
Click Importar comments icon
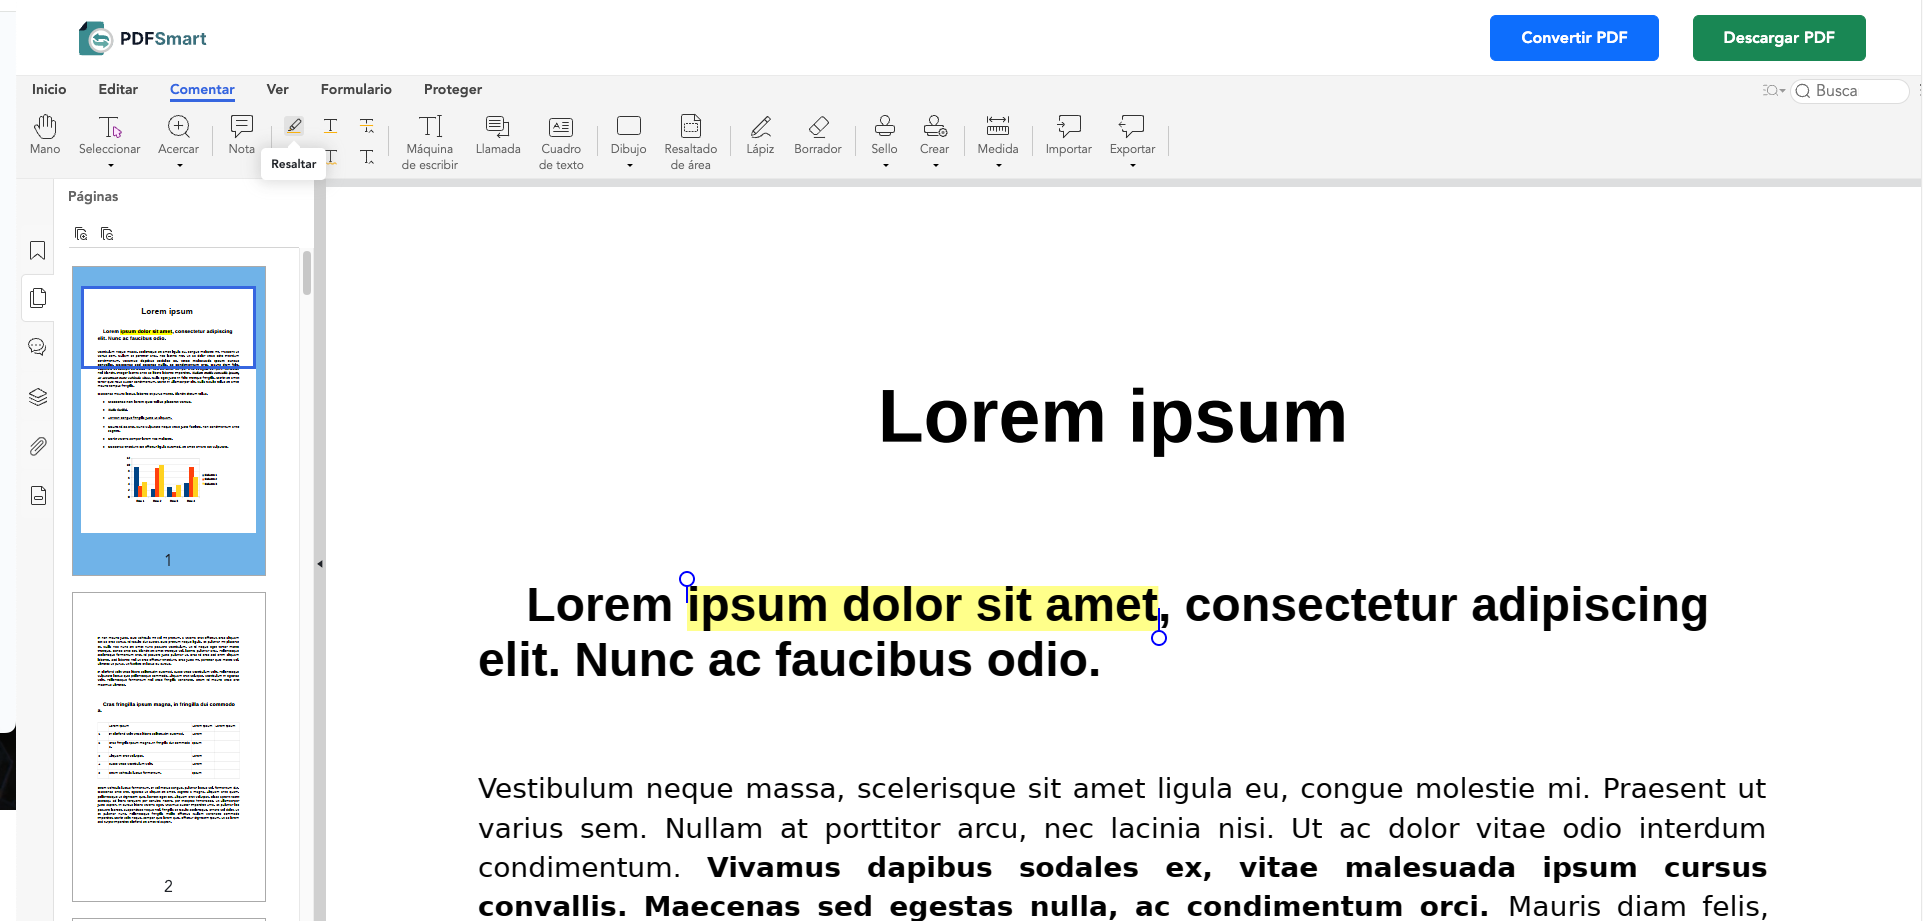click(x=1069, y=135)
